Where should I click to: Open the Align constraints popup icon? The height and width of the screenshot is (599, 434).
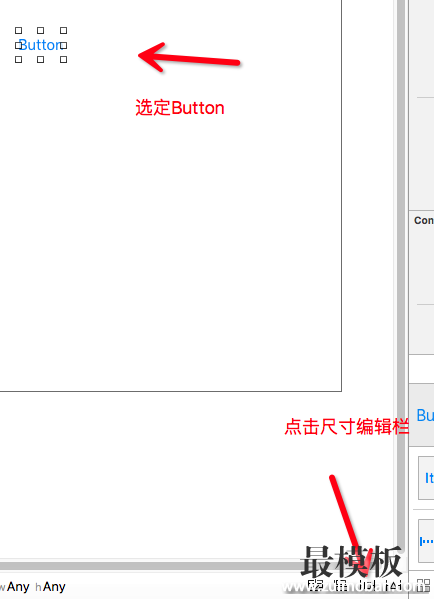(339, 585)
